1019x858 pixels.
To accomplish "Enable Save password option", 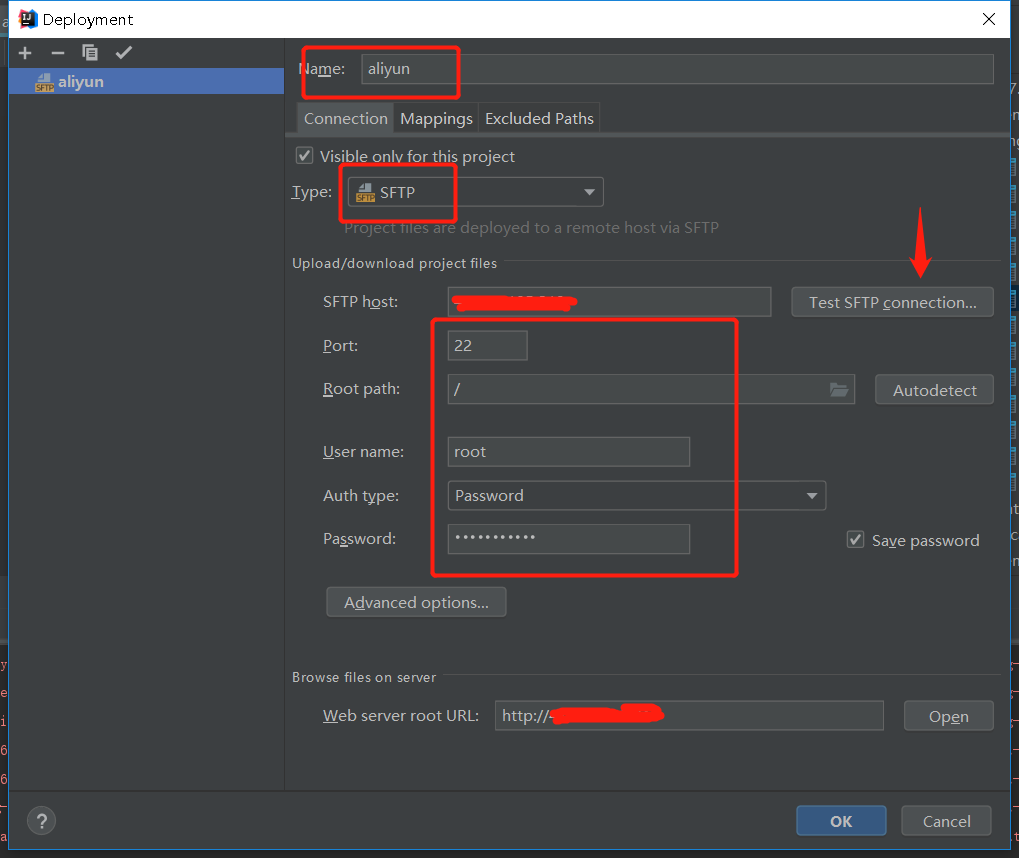I will click(855, 539).
